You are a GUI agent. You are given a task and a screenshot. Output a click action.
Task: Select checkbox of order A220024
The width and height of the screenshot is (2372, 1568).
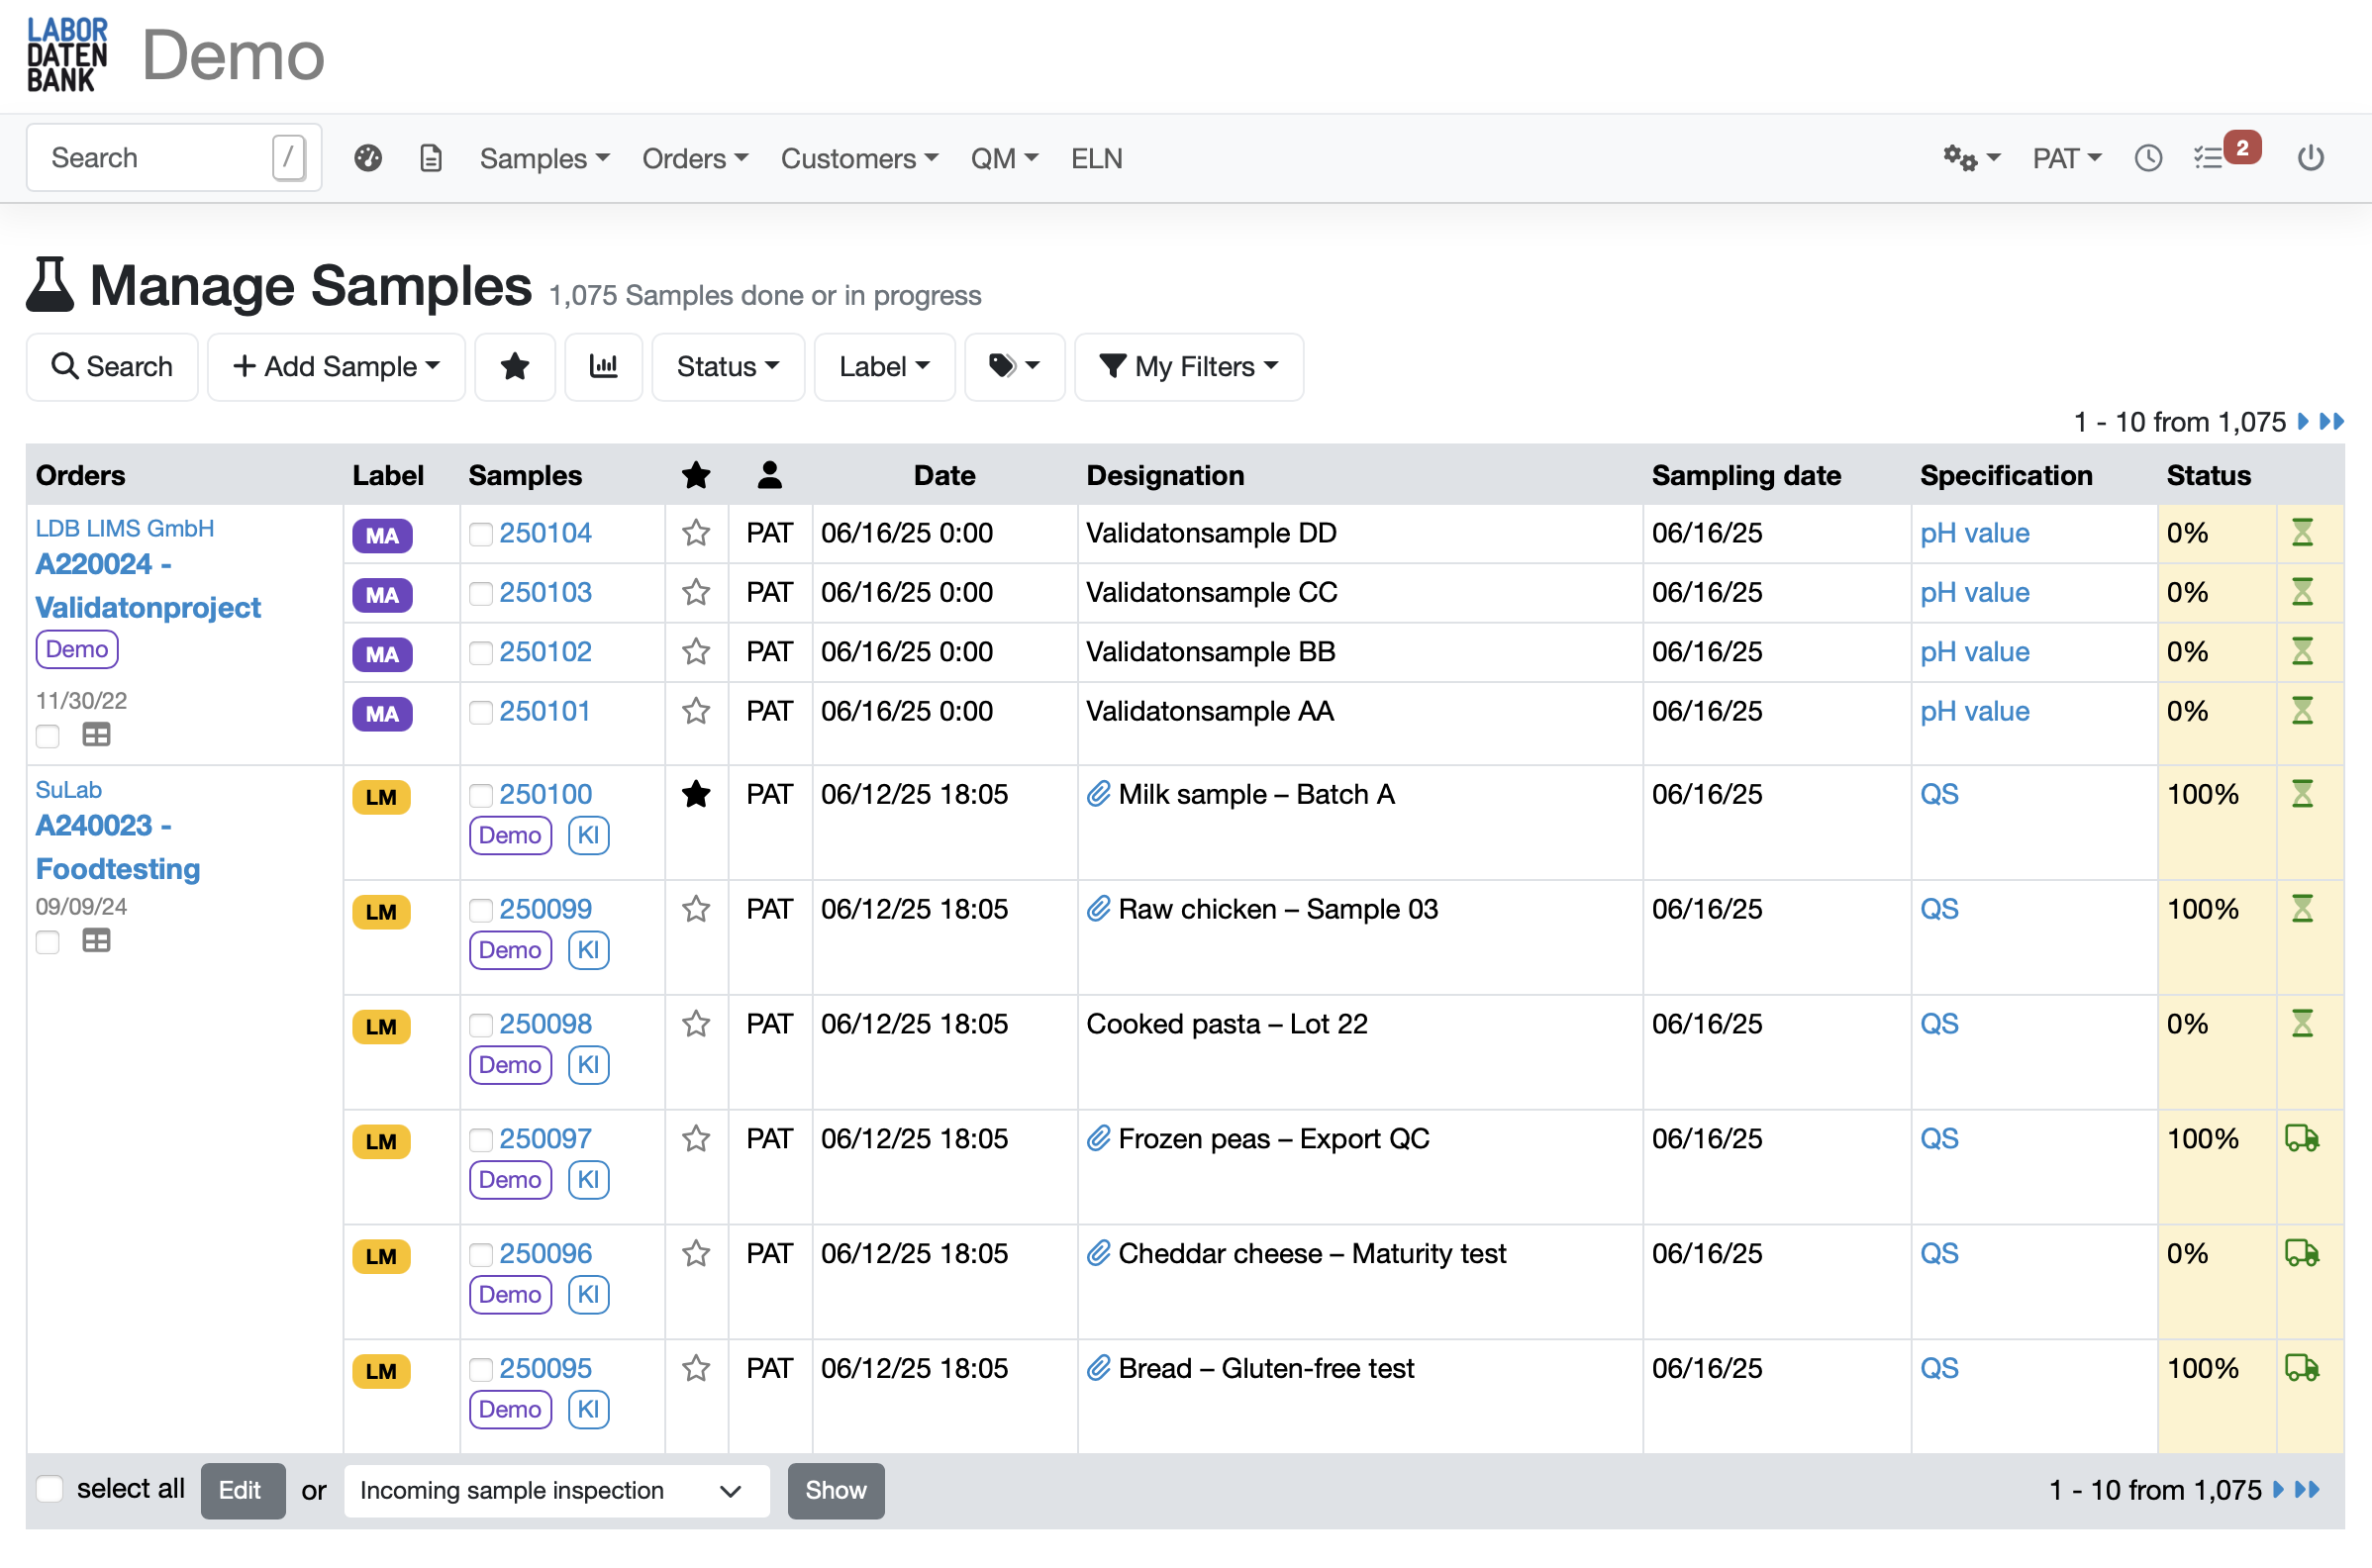(x=48, y=736)
